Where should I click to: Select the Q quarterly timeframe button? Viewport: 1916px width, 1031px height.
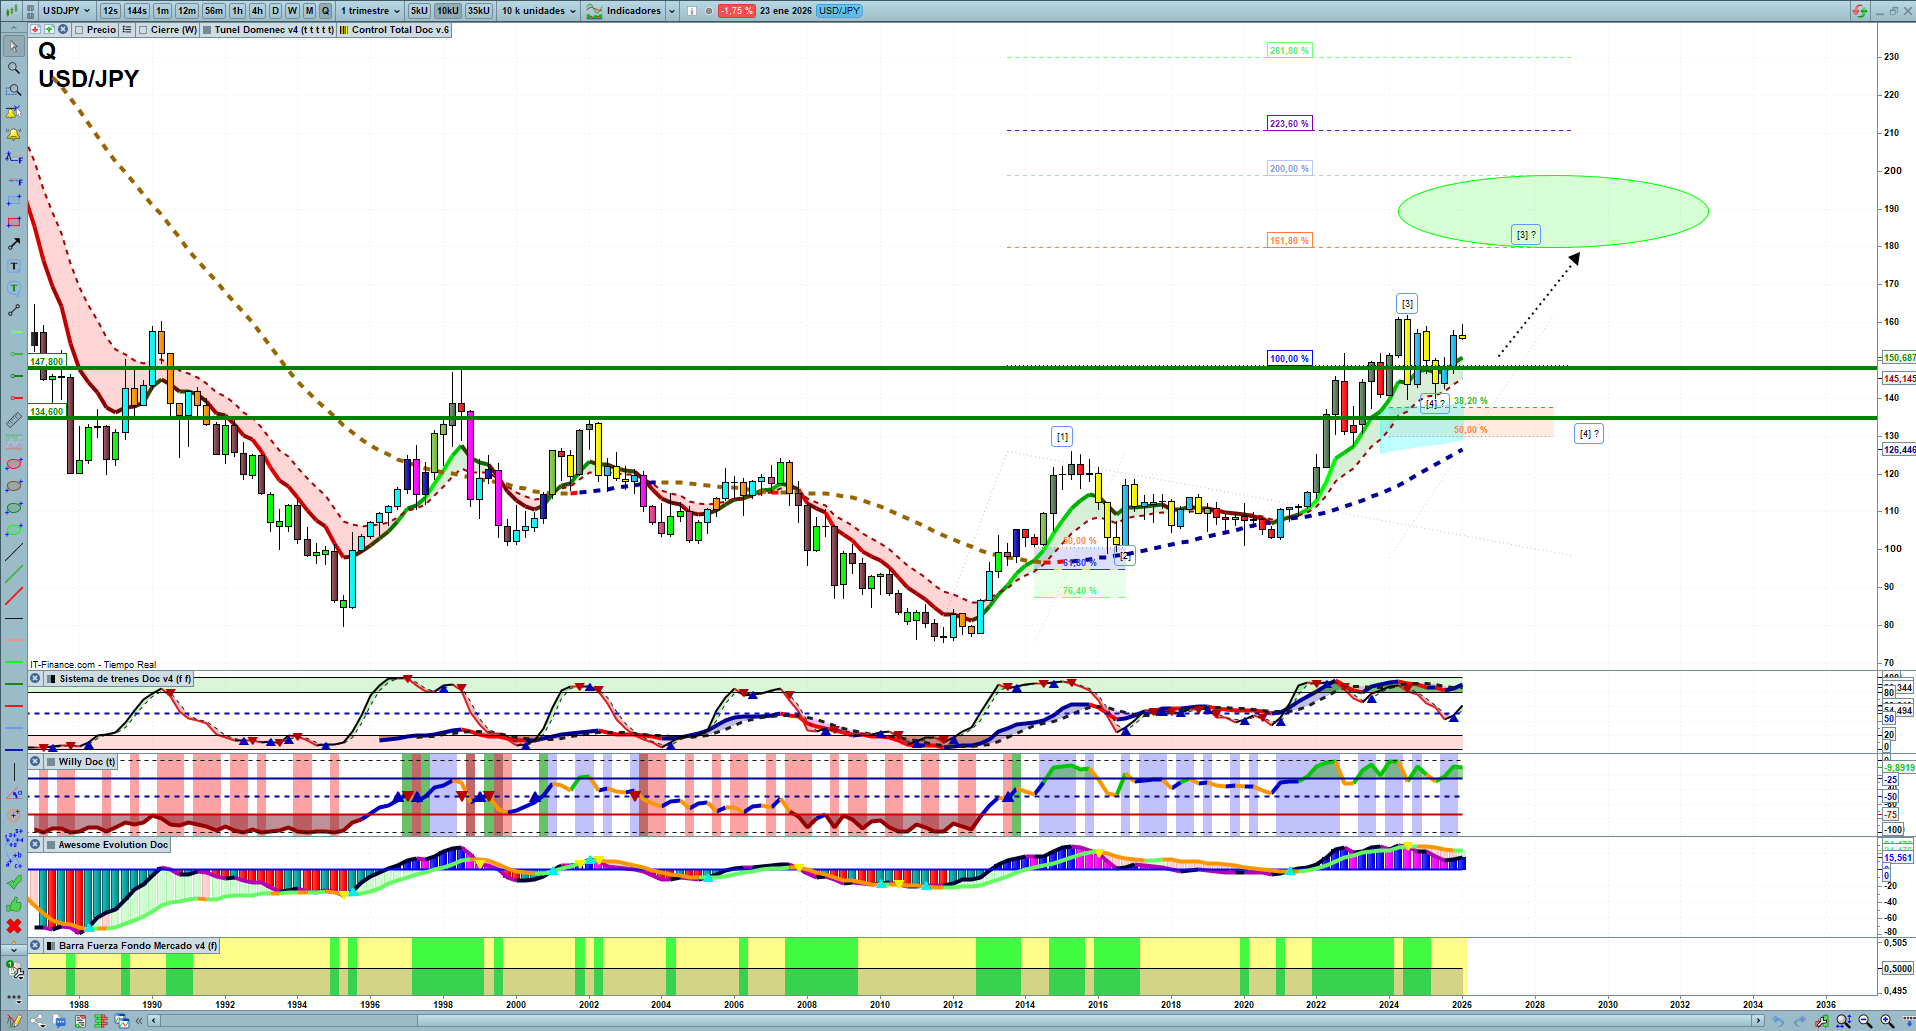click(x=325, y=11)
